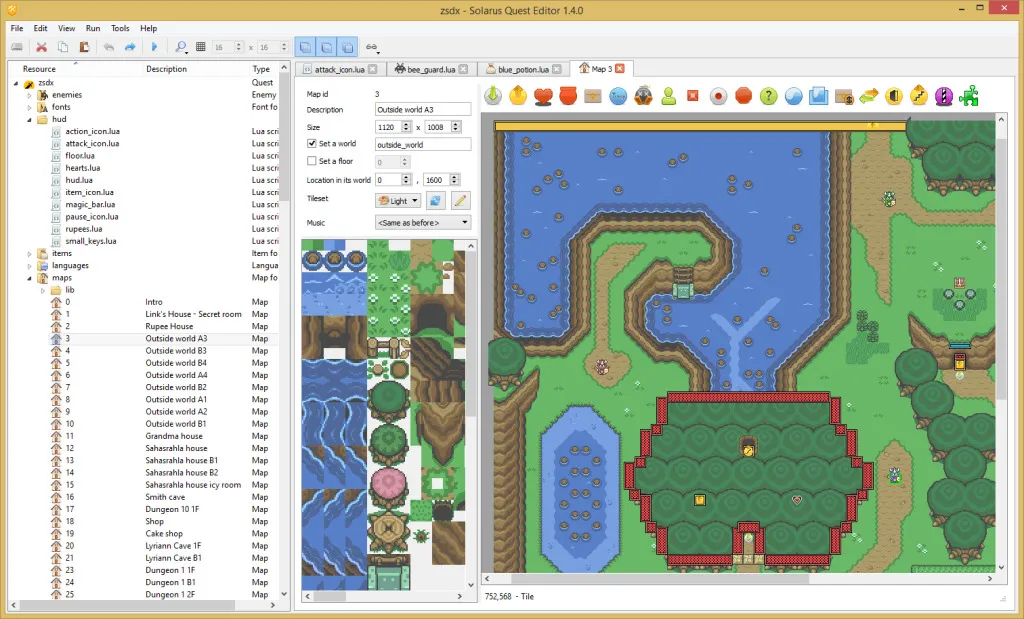Image resolution: width=1024 pixels, height=619 pixels.
Task: Open the Tools menu
Action: pos(120,28)
